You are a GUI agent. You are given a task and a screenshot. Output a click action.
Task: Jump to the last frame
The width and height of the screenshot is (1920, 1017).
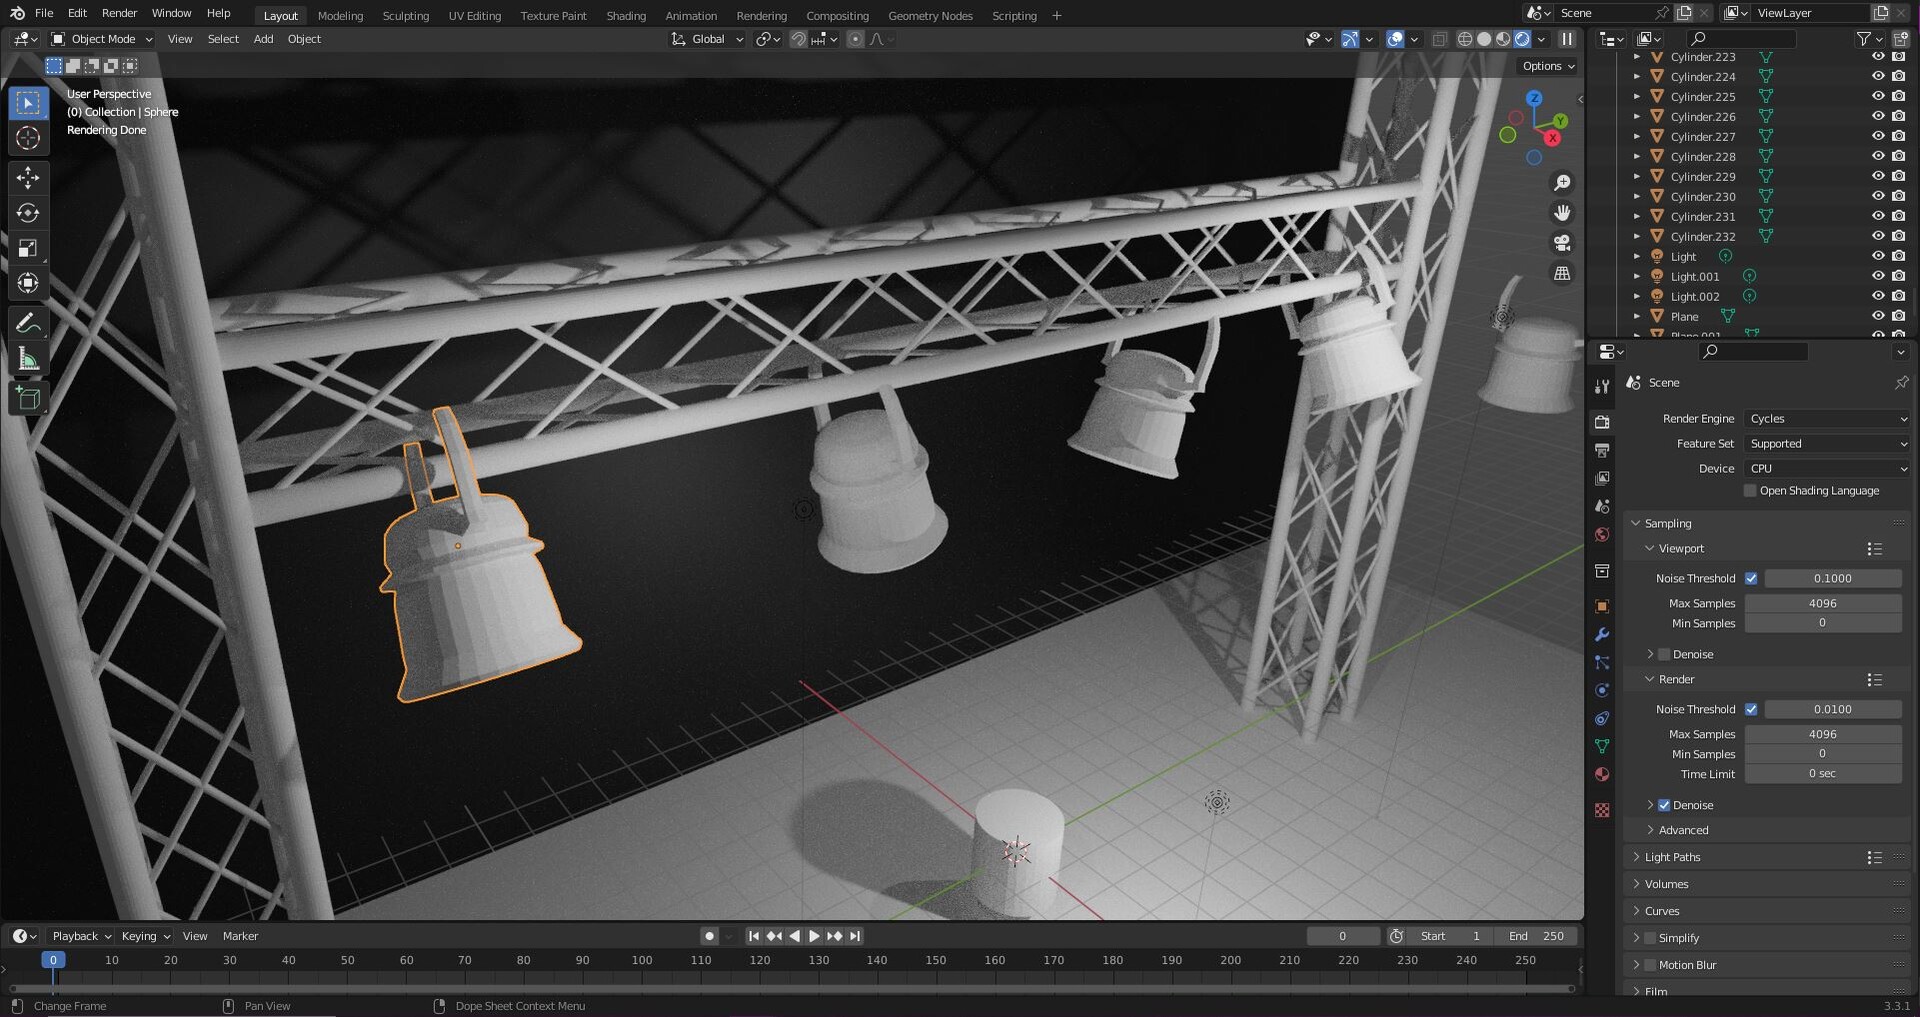855,936
